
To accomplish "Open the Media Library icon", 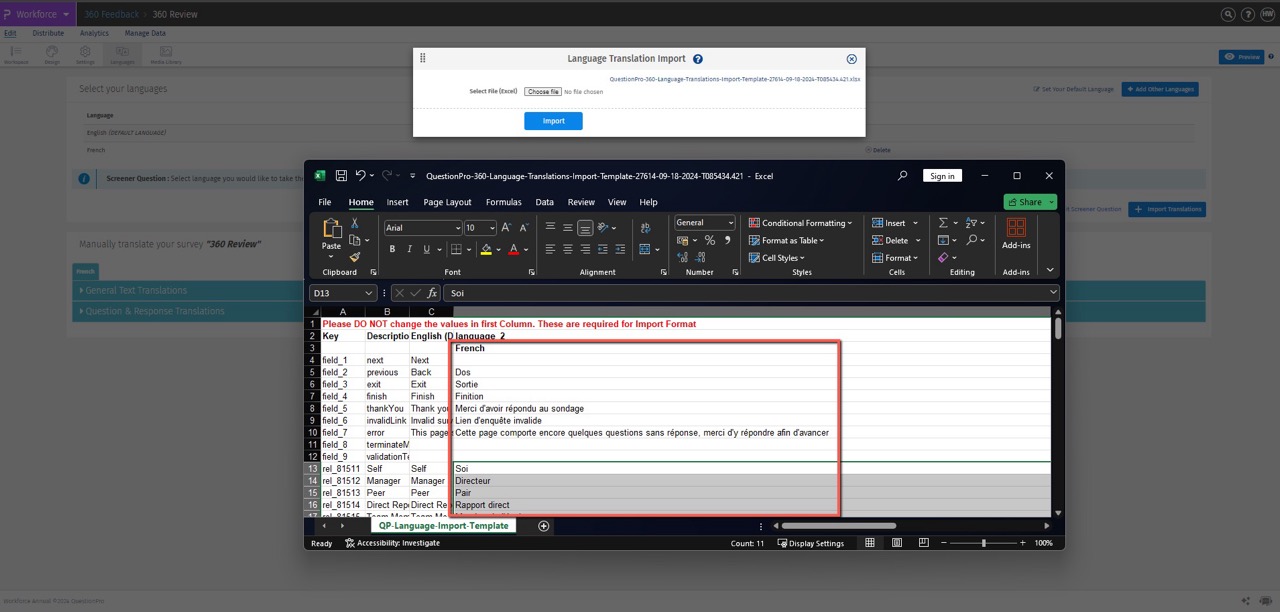I will pos(166,52).
